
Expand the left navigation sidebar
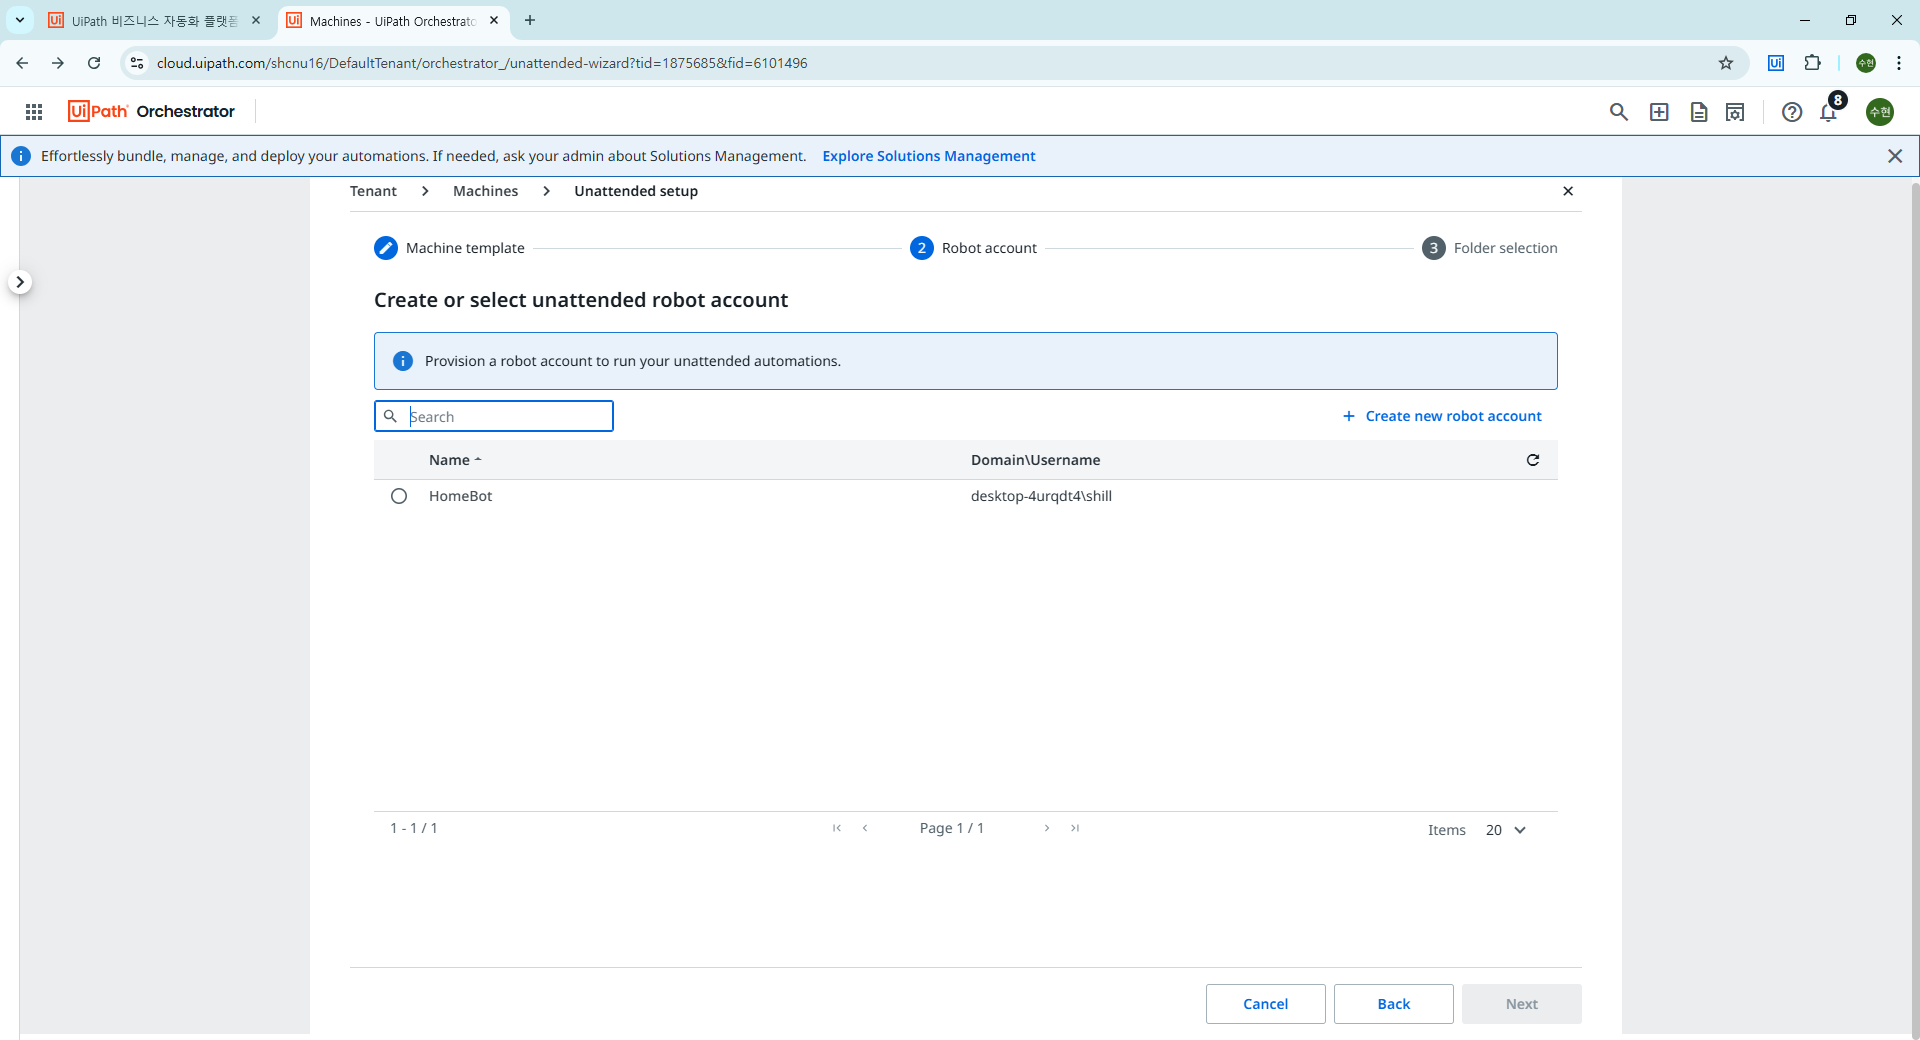pyautogui.click(x=20, y=282)
